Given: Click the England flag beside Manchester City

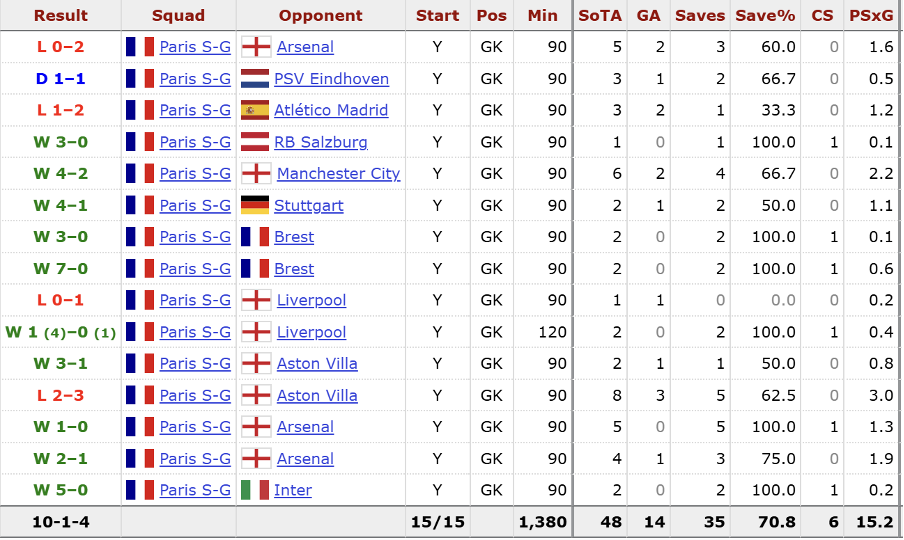Looking at the screenshot, I should 256,174.
